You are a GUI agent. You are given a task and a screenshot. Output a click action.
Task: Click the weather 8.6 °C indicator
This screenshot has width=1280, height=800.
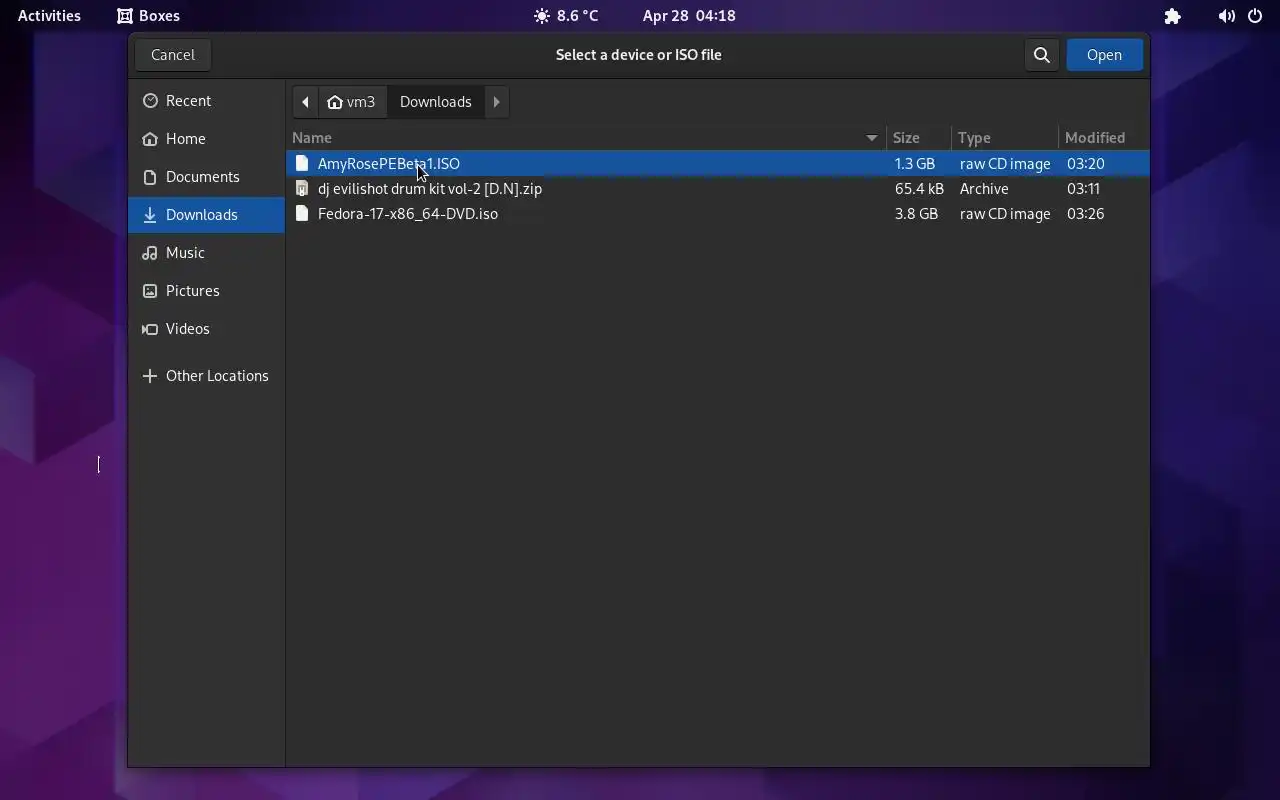pyautogui.click(x=566, y=16)
